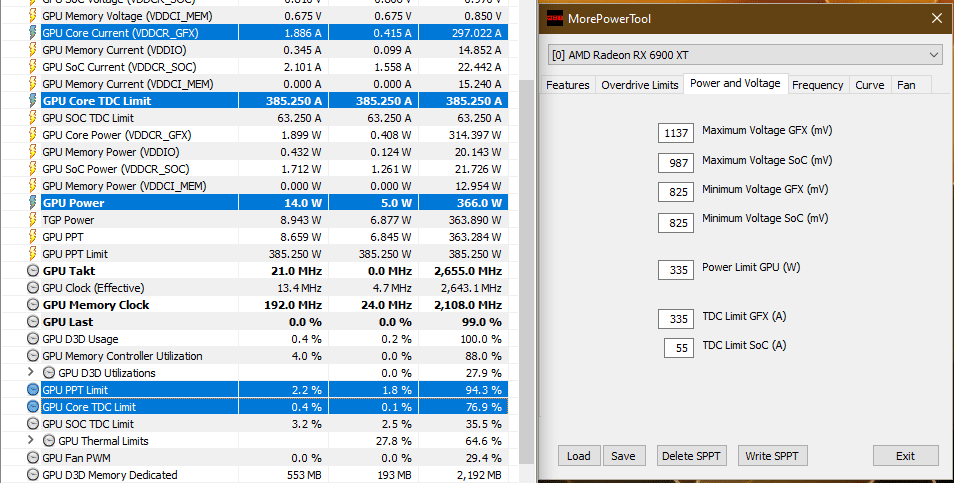This screenshot has width=954, height=483.
Task: Click the Power Limit GPU (W) field
Action: tap(676, 270)
